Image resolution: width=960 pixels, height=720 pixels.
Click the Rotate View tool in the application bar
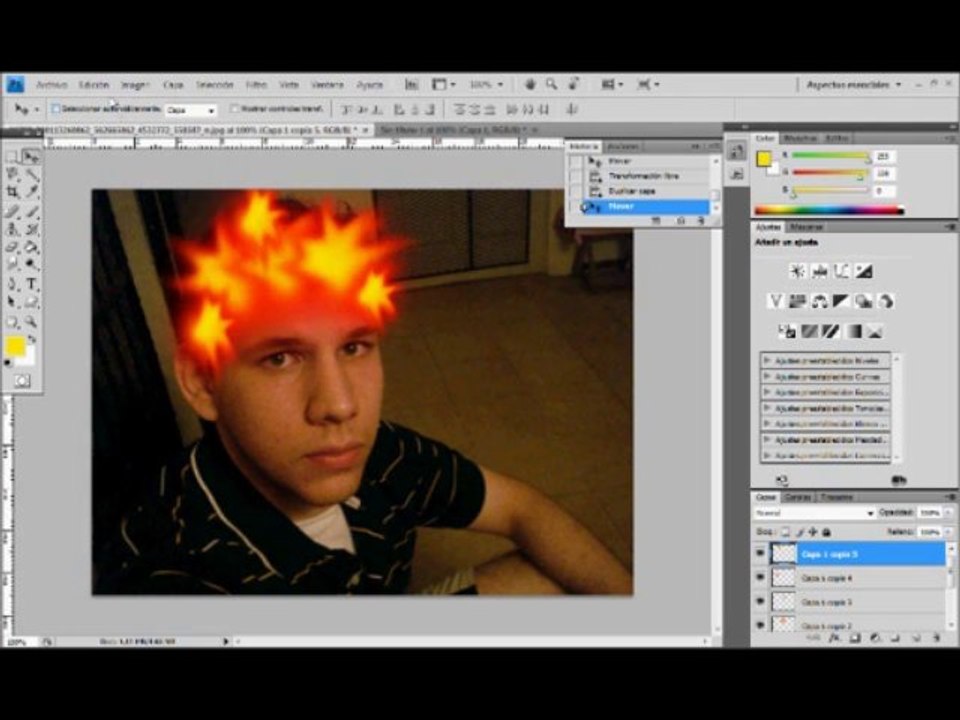(x=574, y=84)
